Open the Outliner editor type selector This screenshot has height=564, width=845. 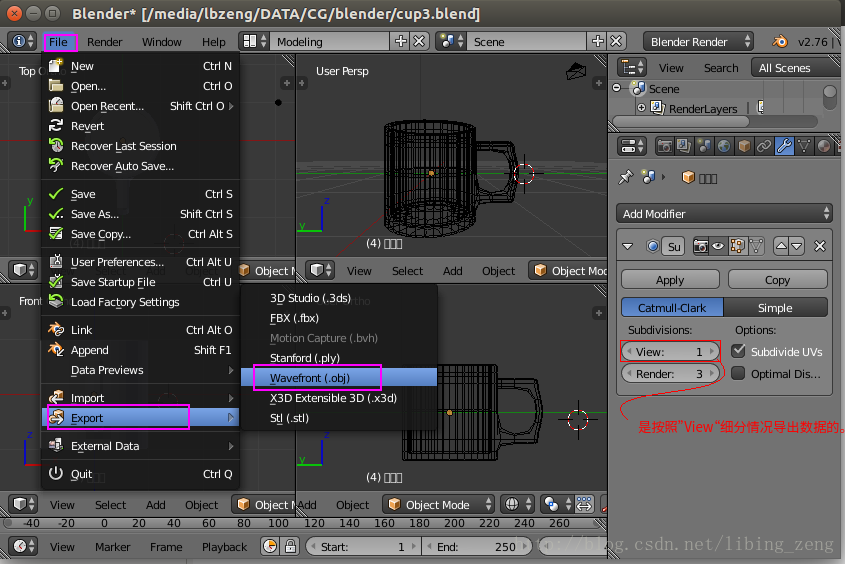pos(632,68)
